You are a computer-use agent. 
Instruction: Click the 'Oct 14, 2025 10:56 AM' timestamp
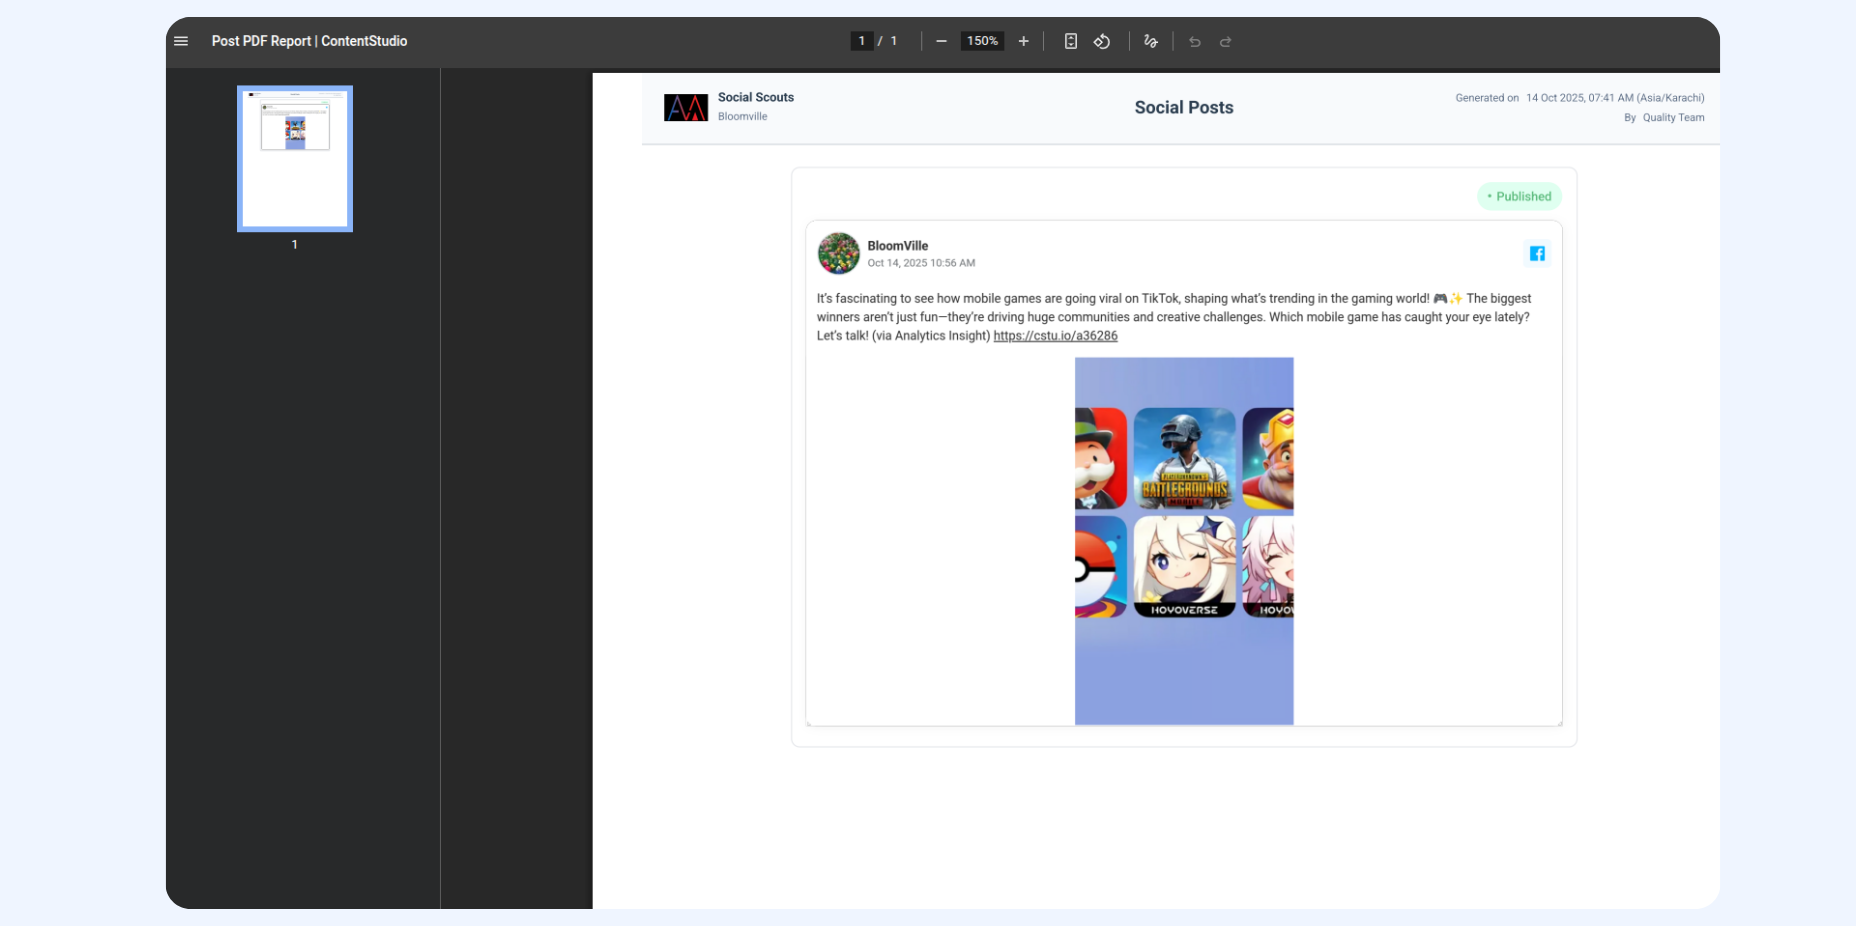[x=921, y=263]
